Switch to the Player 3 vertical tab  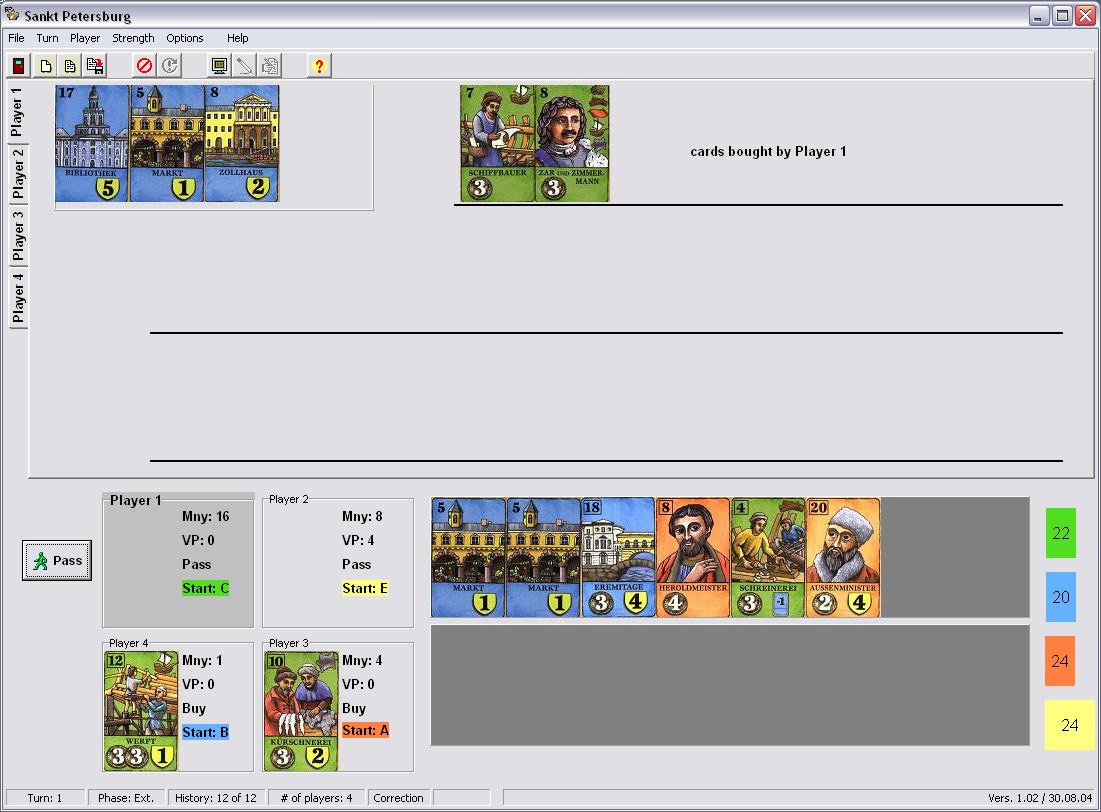point(18,236)
